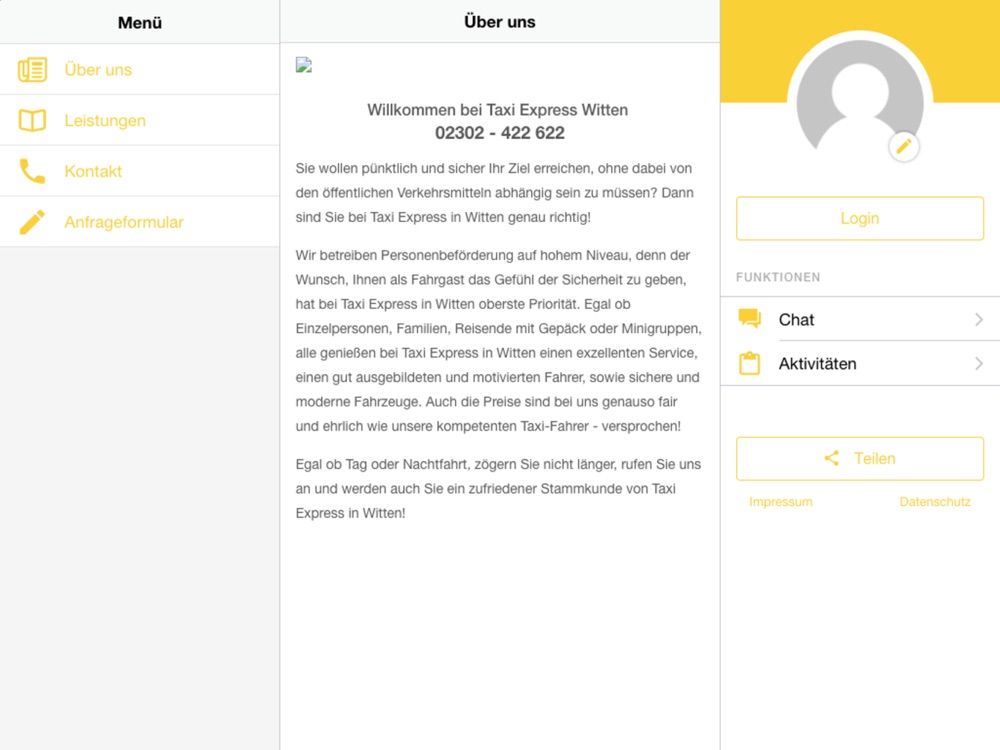Open the Über uns menu entry

140,70
